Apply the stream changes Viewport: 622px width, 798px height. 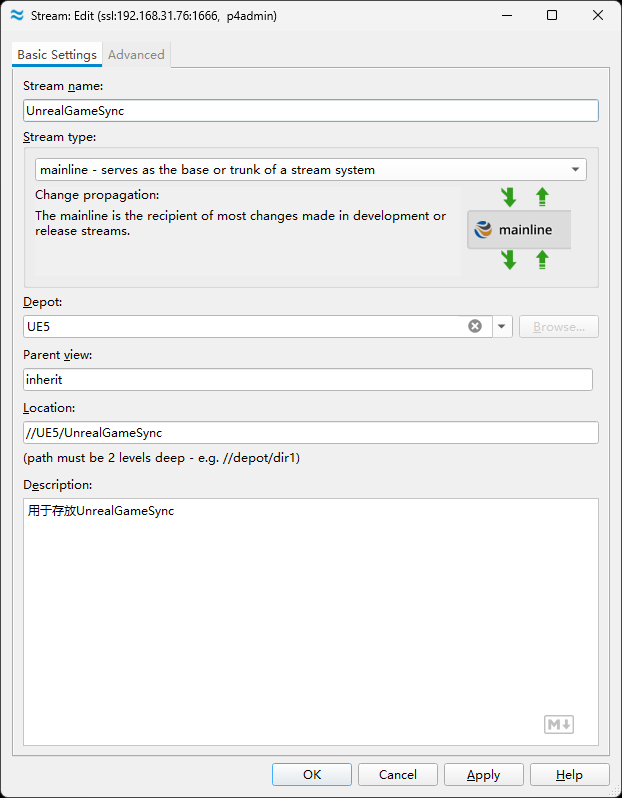[x=484, y=775]
